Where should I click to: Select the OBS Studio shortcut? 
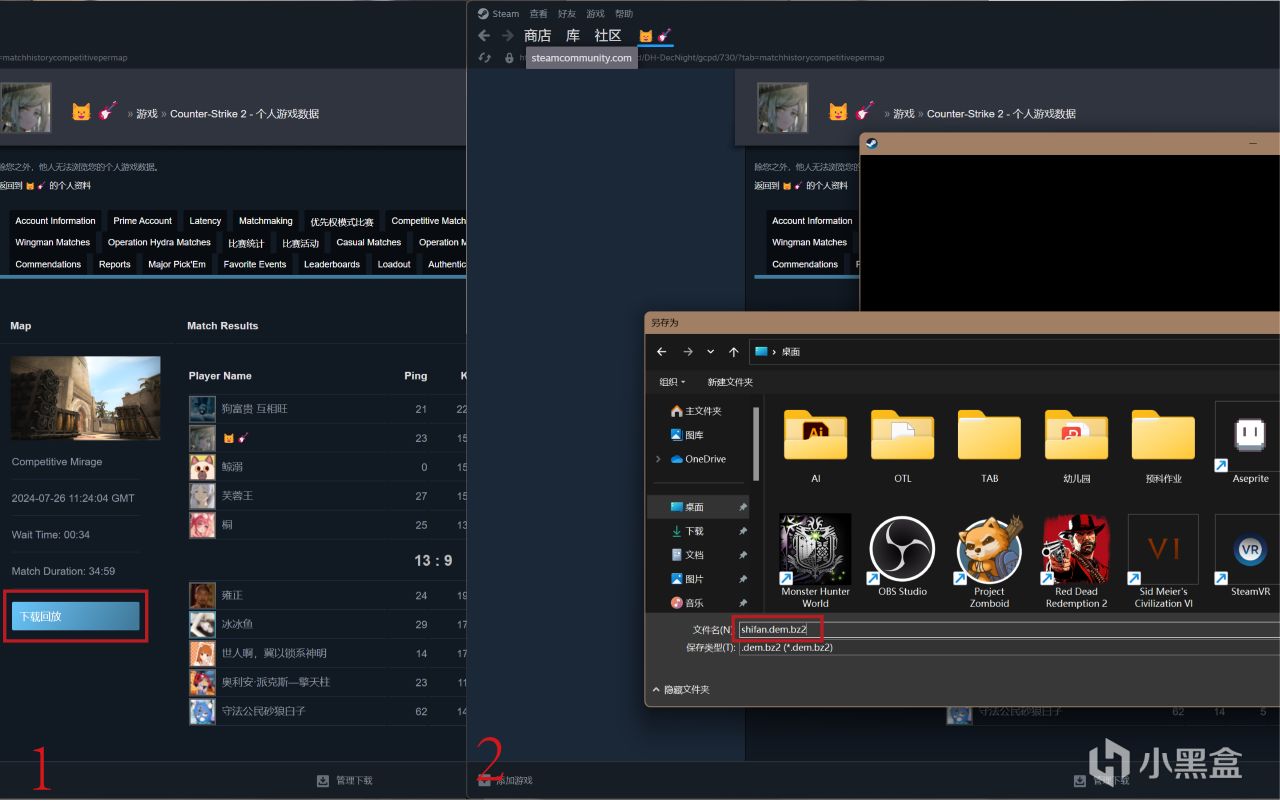(902, 556)
